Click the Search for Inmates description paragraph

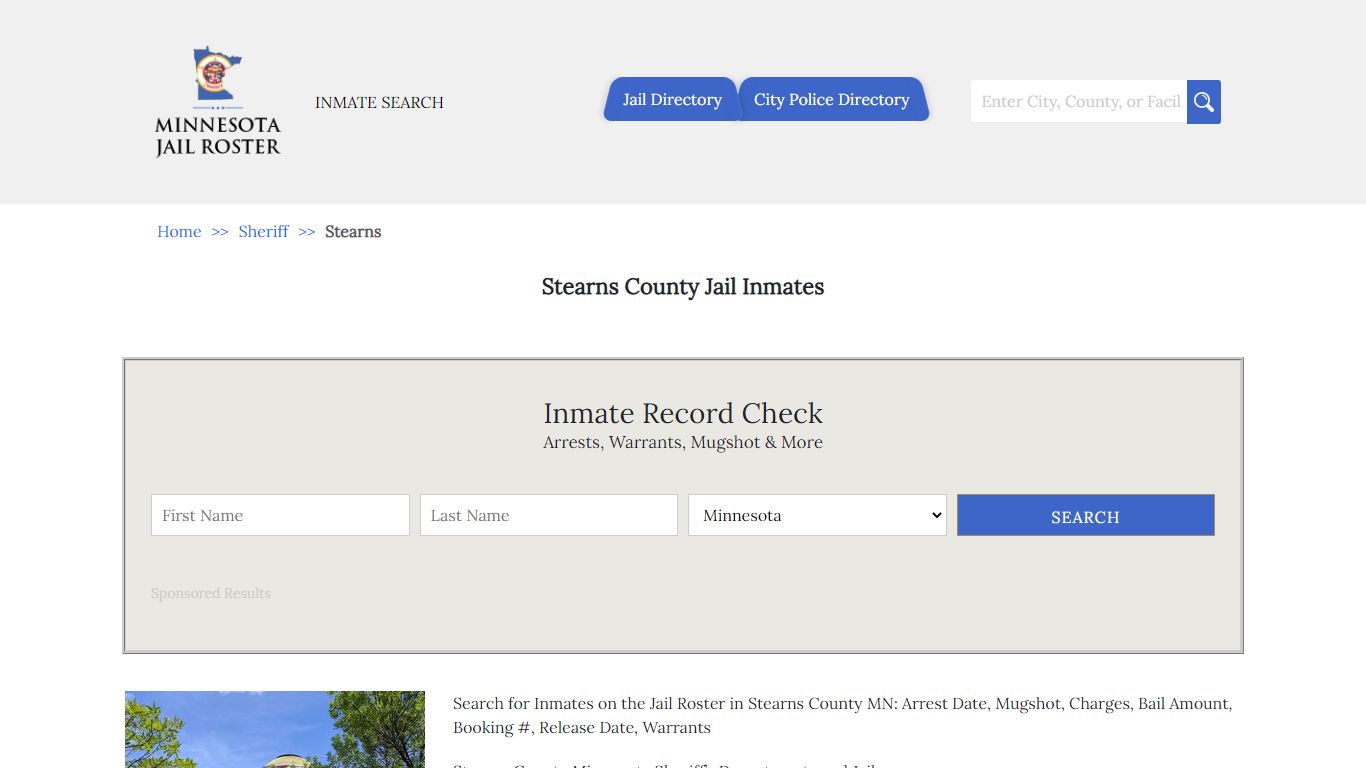(843, 715)
